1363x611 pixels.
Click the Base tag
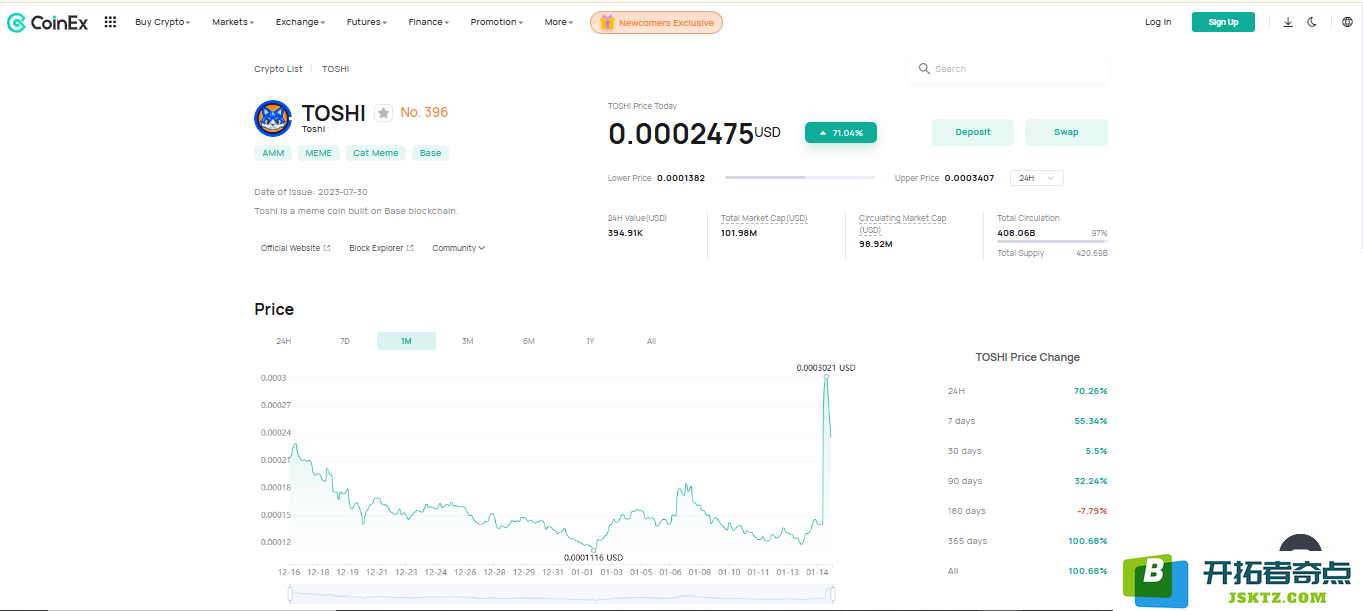point(430,153)
